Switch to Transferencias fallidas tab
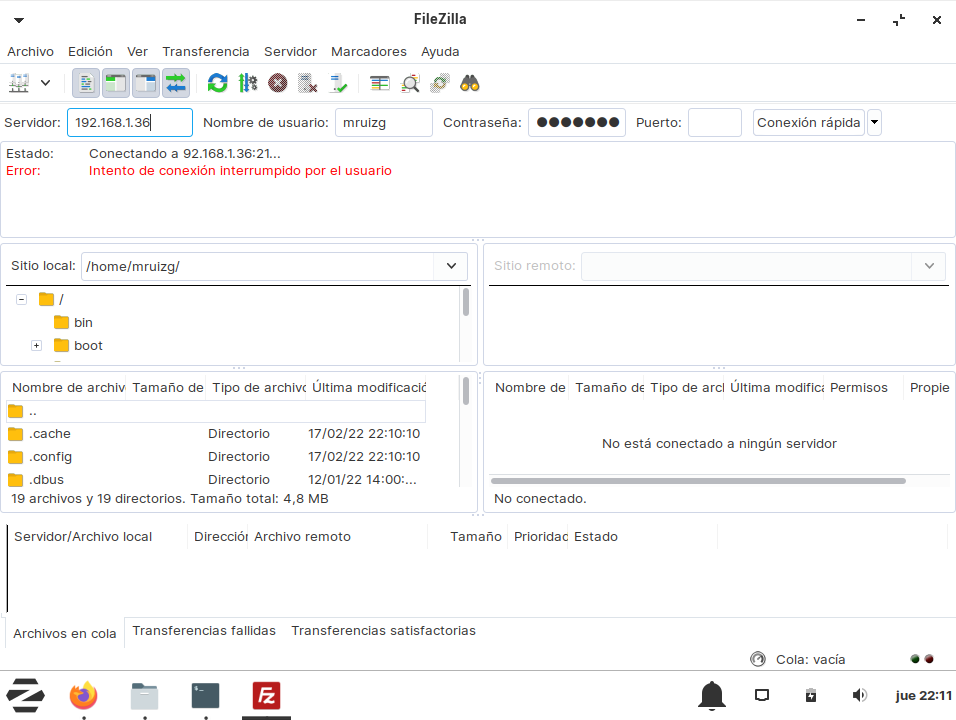 [x=204, y=631]
